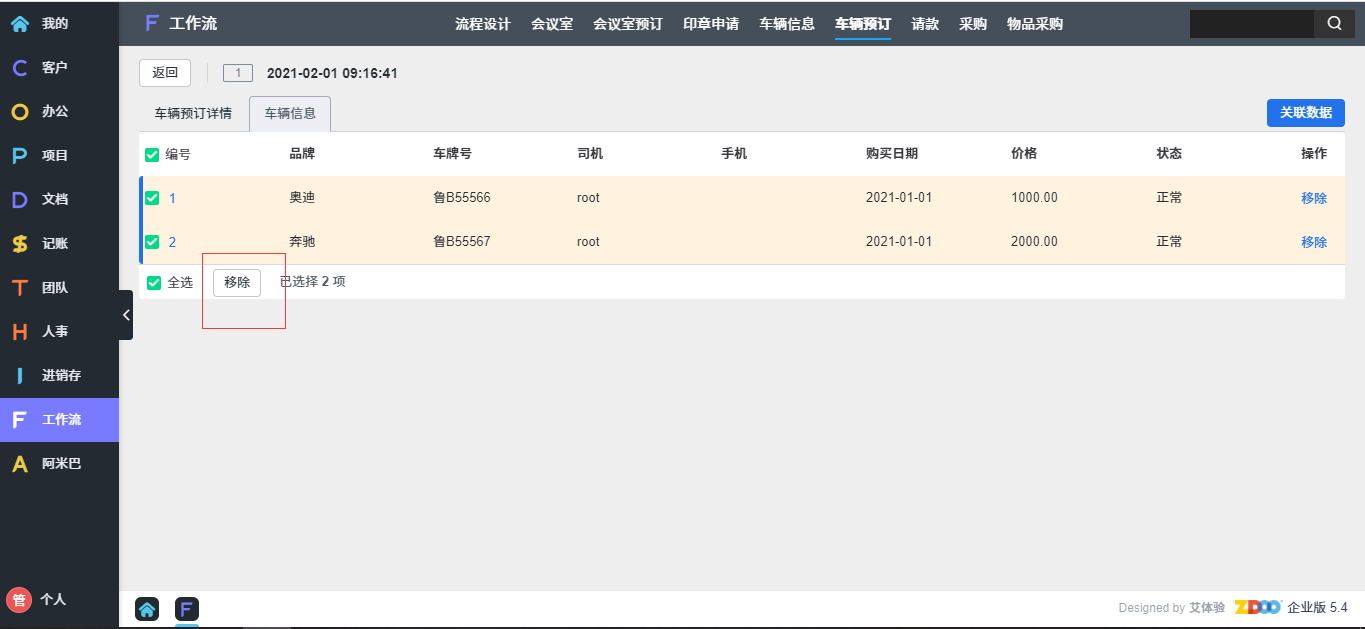Click the search input field at top
The image size is (1365, 629).
[1250, 24]
